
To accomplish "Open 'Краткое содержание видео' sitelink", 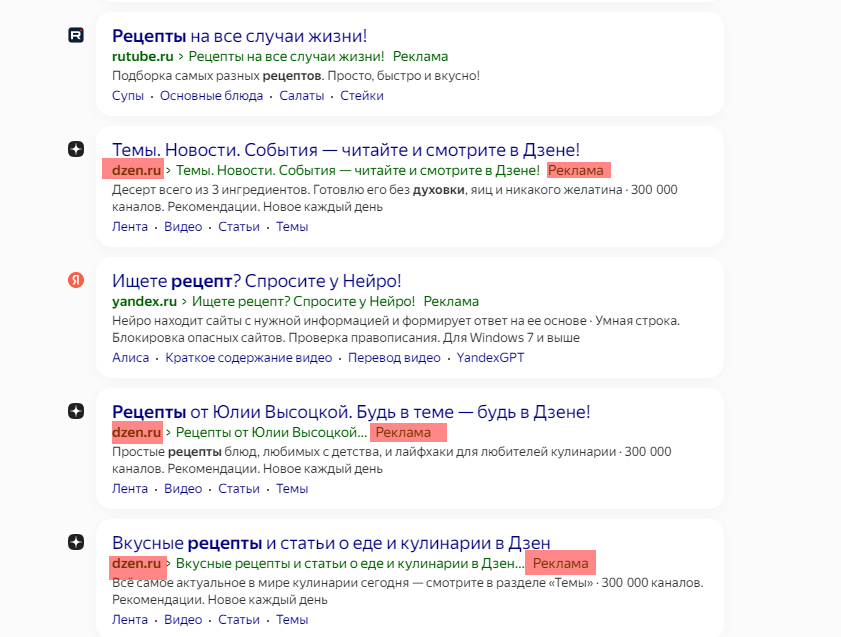I will [x=248, y=358].
